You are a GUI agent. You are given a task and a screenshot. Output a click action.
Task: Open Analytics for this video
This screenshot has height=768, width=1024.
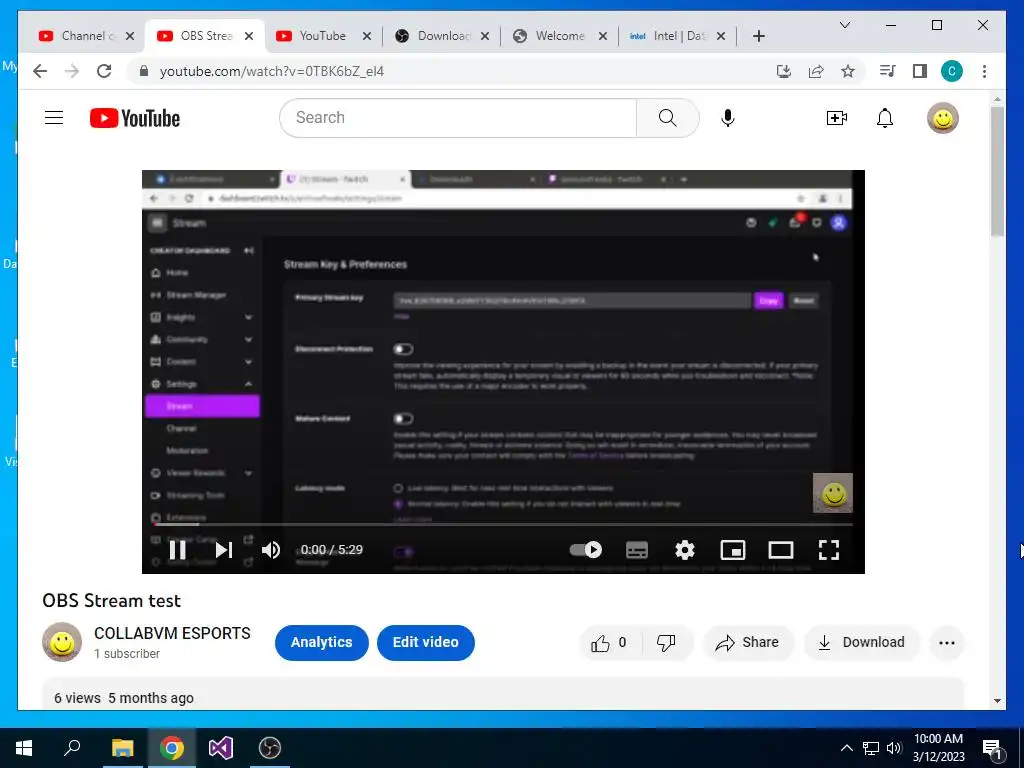[x=321, y=643]
